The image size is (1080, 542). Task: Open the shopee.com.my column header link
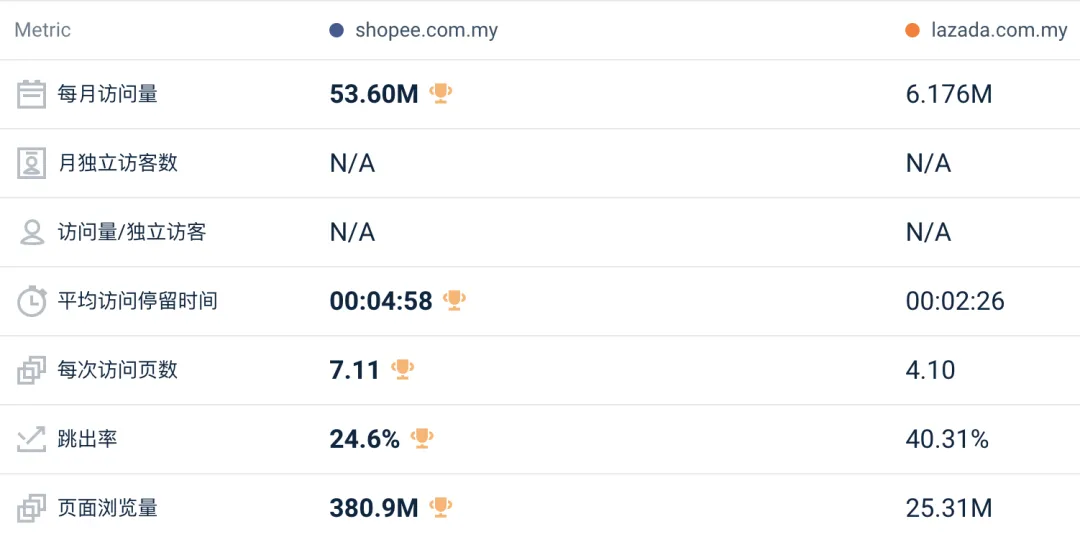[x=426, y=30]
